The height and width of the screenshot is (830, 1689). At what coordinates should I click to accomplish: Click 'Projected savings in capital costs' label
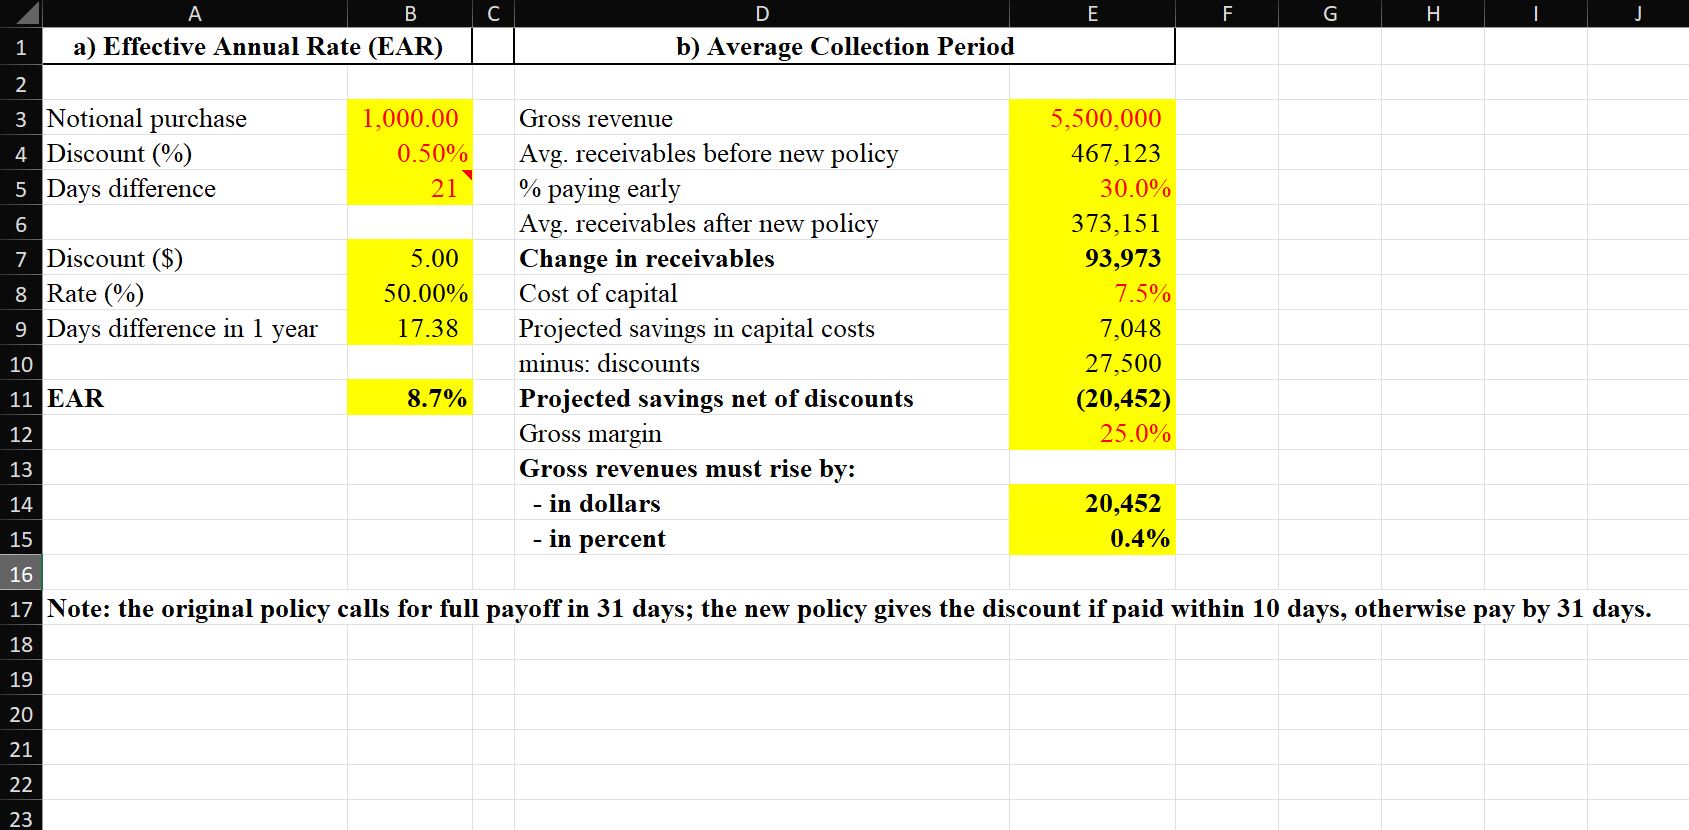click(x=762, y=328)
